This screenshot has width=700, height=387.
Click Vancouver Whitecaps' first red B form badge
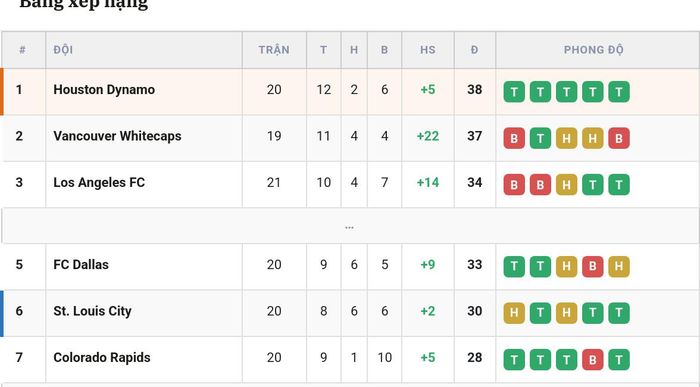coord(514,138)
